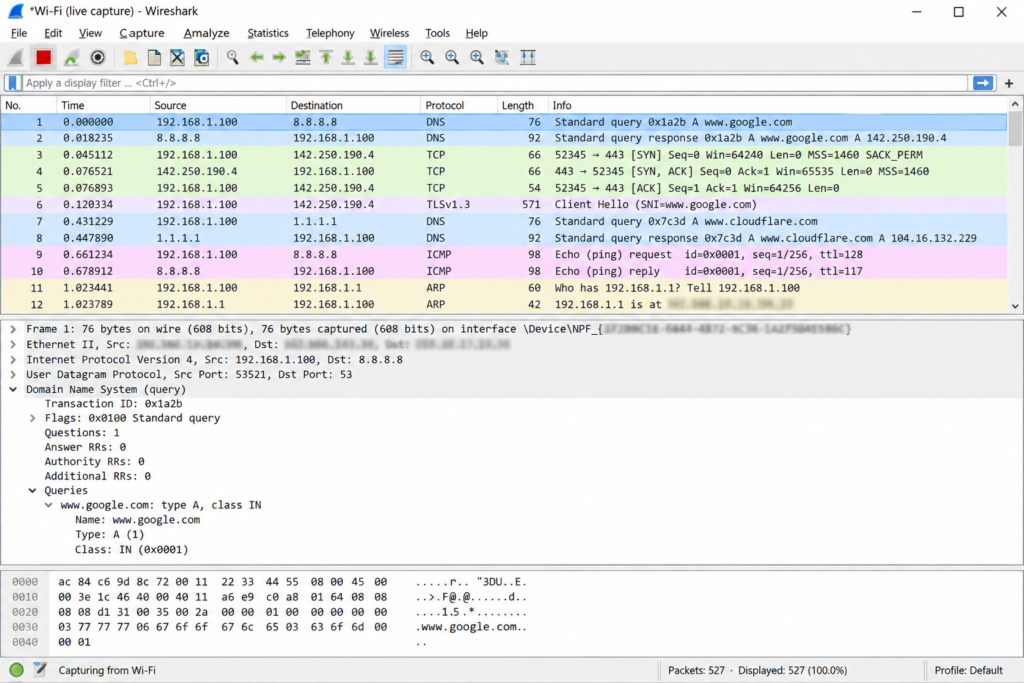
Task: Open the Telephony menu
Action: click(x=330, y=33)
